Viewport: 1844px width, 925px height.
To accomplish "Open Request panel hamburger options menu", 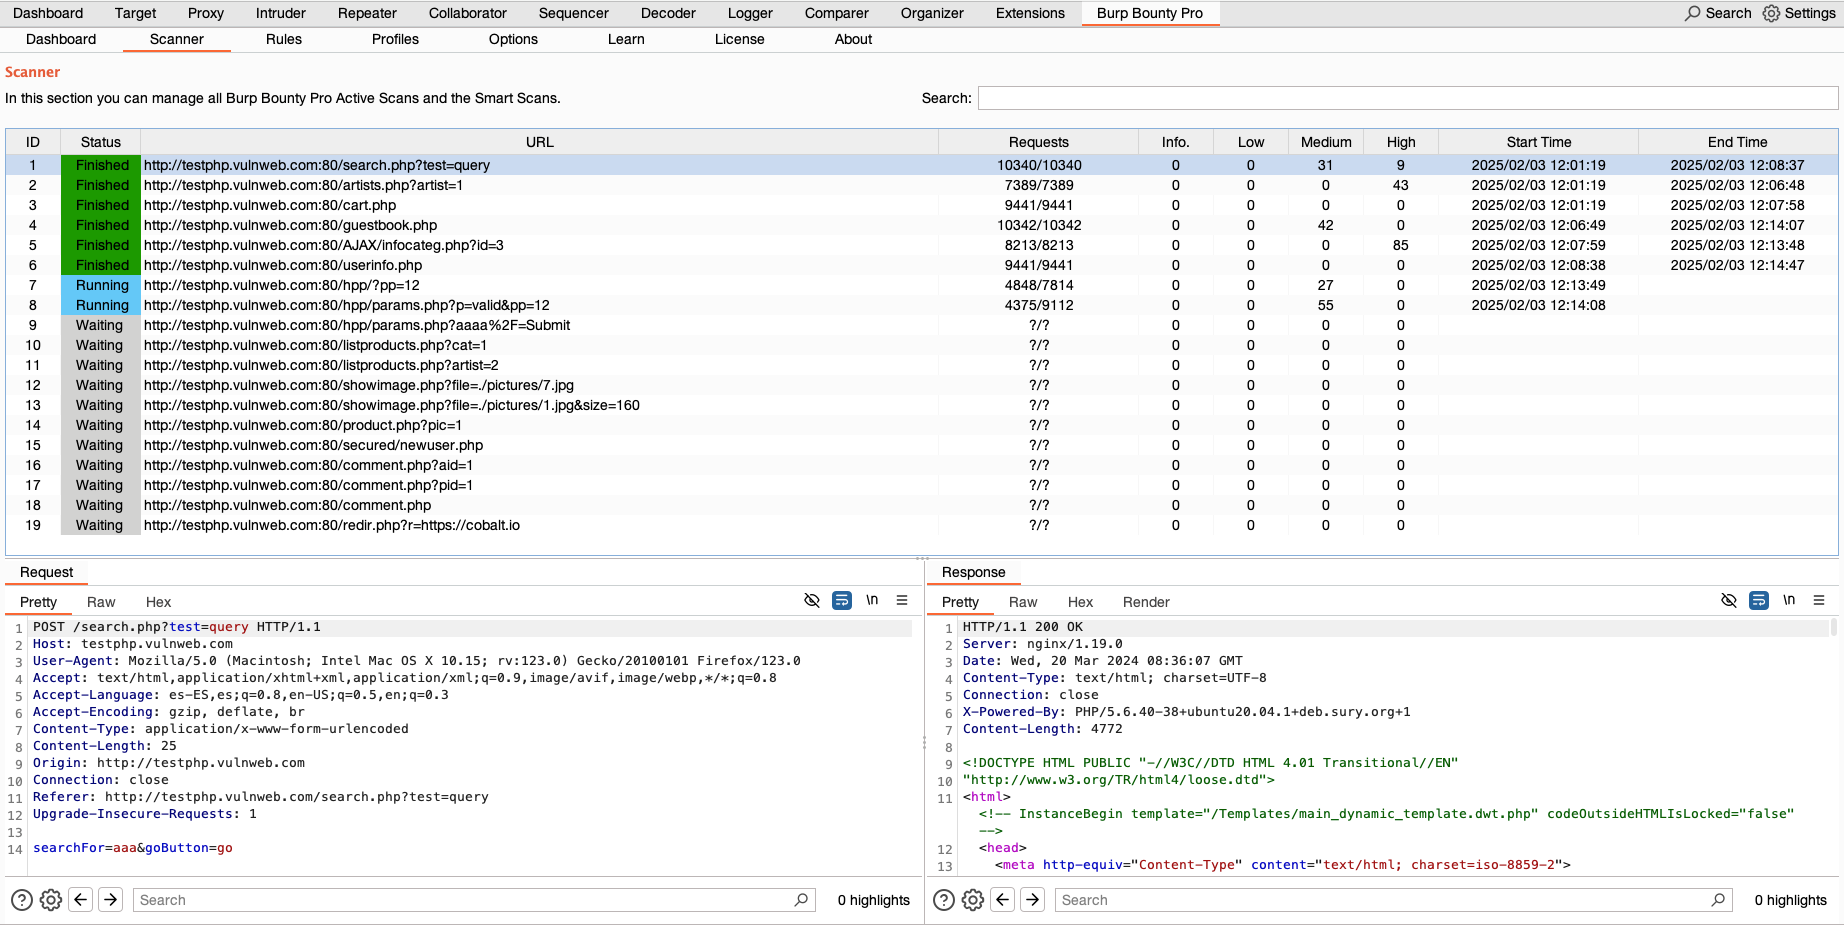I will 902,600.
